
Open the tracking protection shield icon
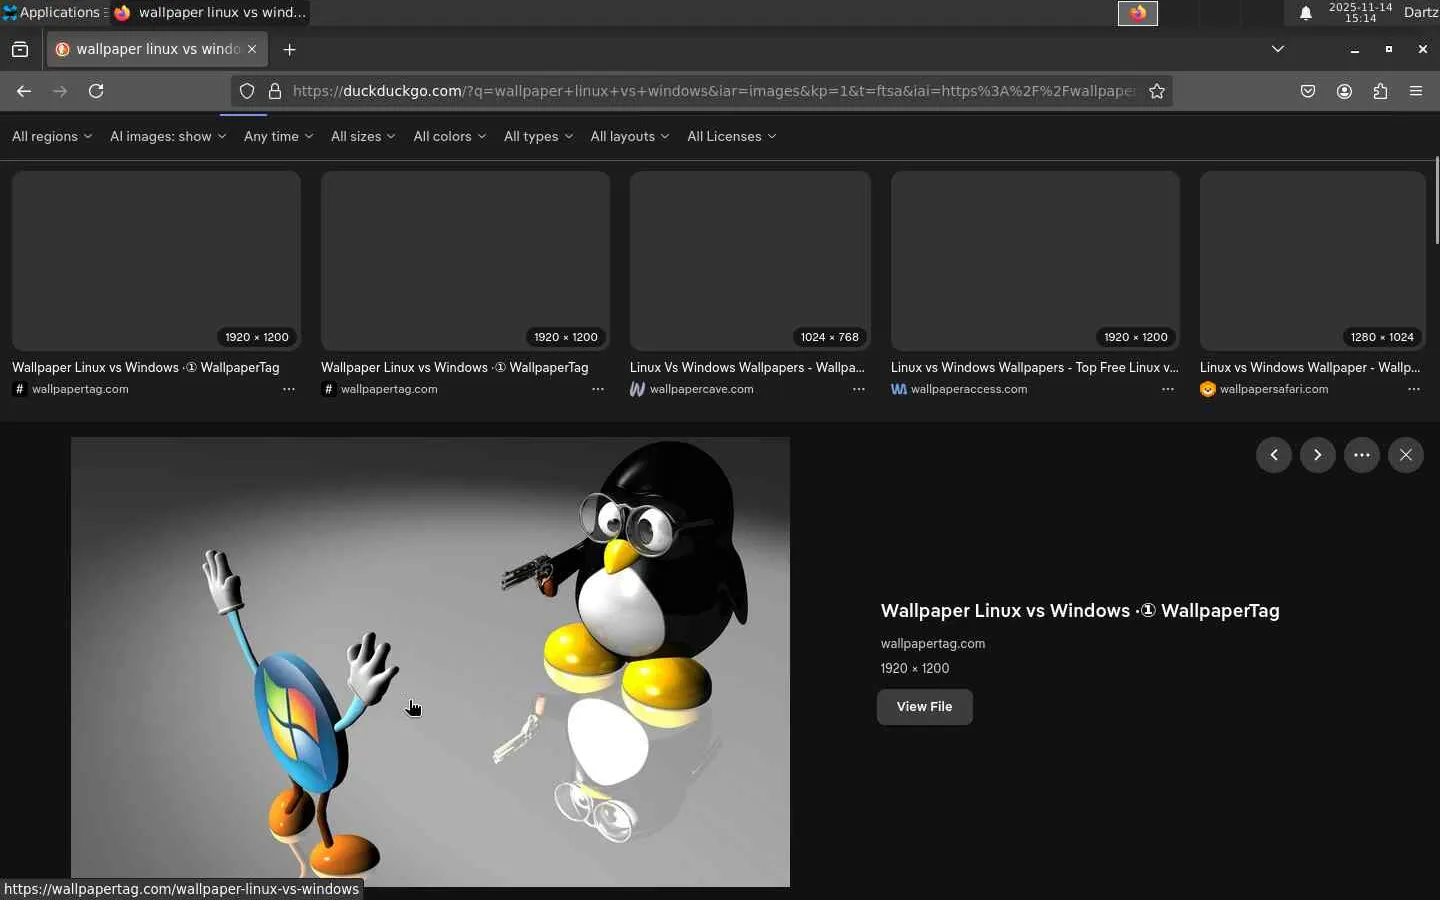tap(247, 91)
